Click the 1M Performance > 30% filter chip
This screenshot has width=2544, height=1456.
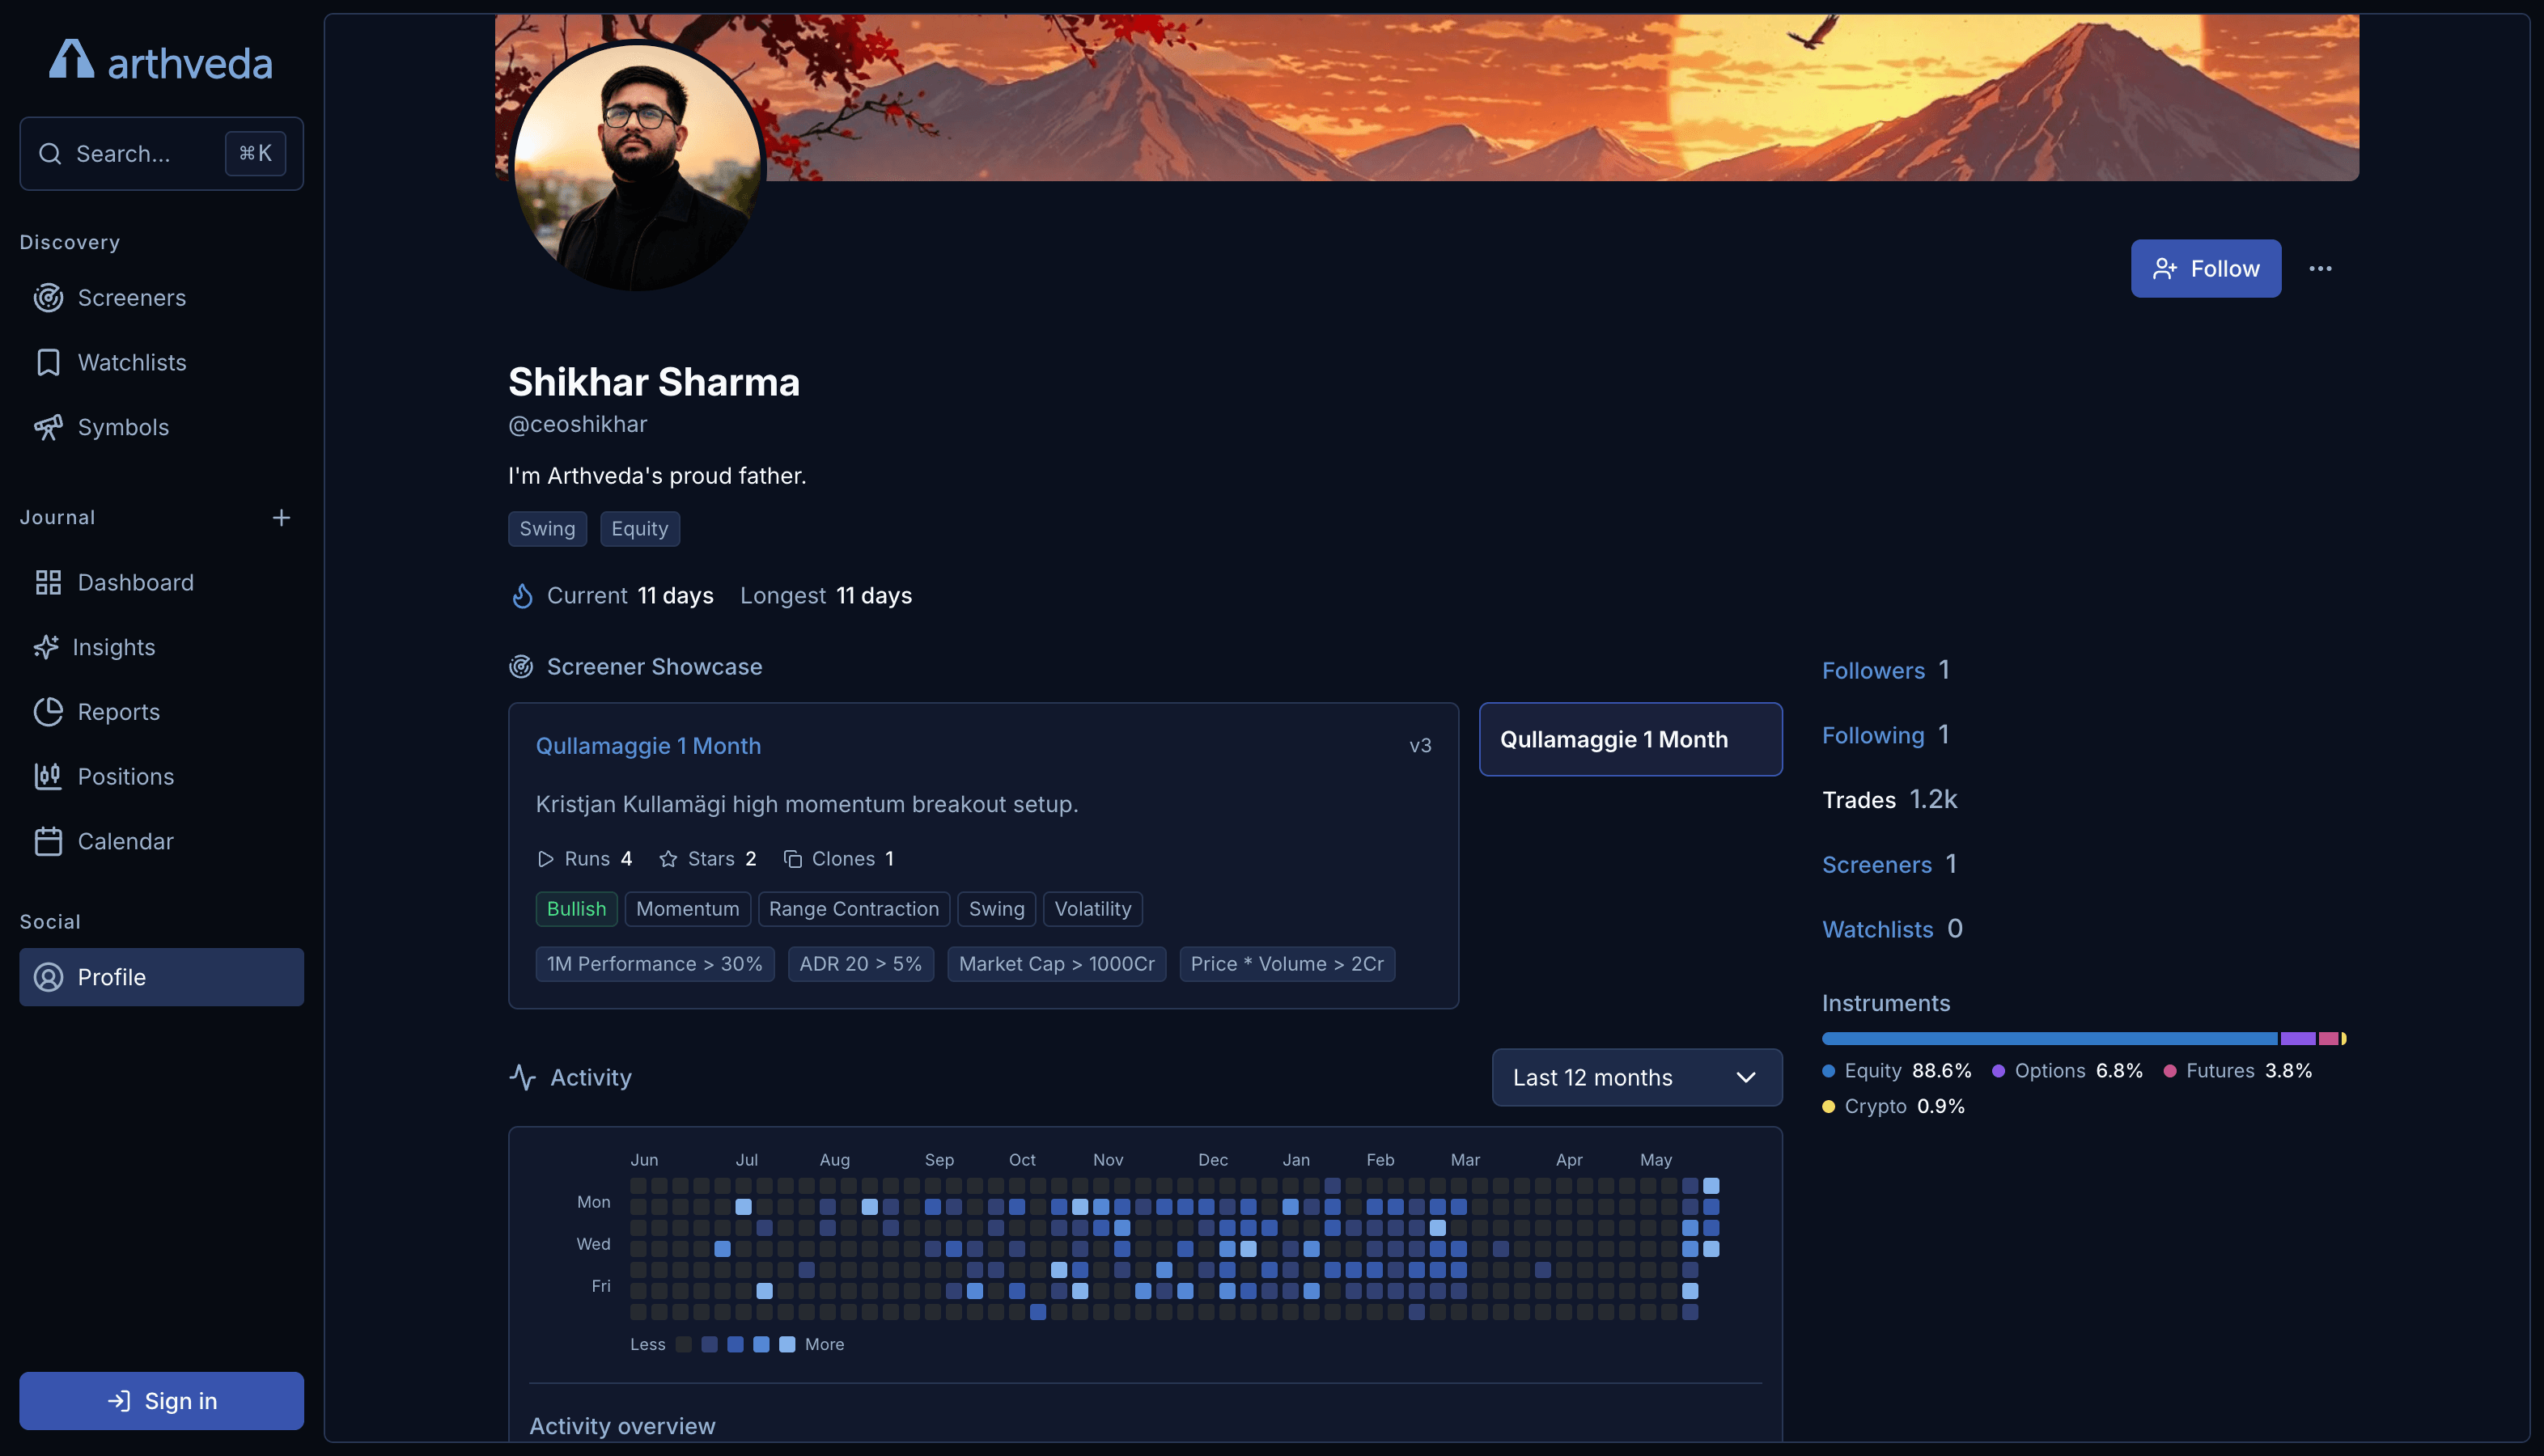[x=655, y=964]
